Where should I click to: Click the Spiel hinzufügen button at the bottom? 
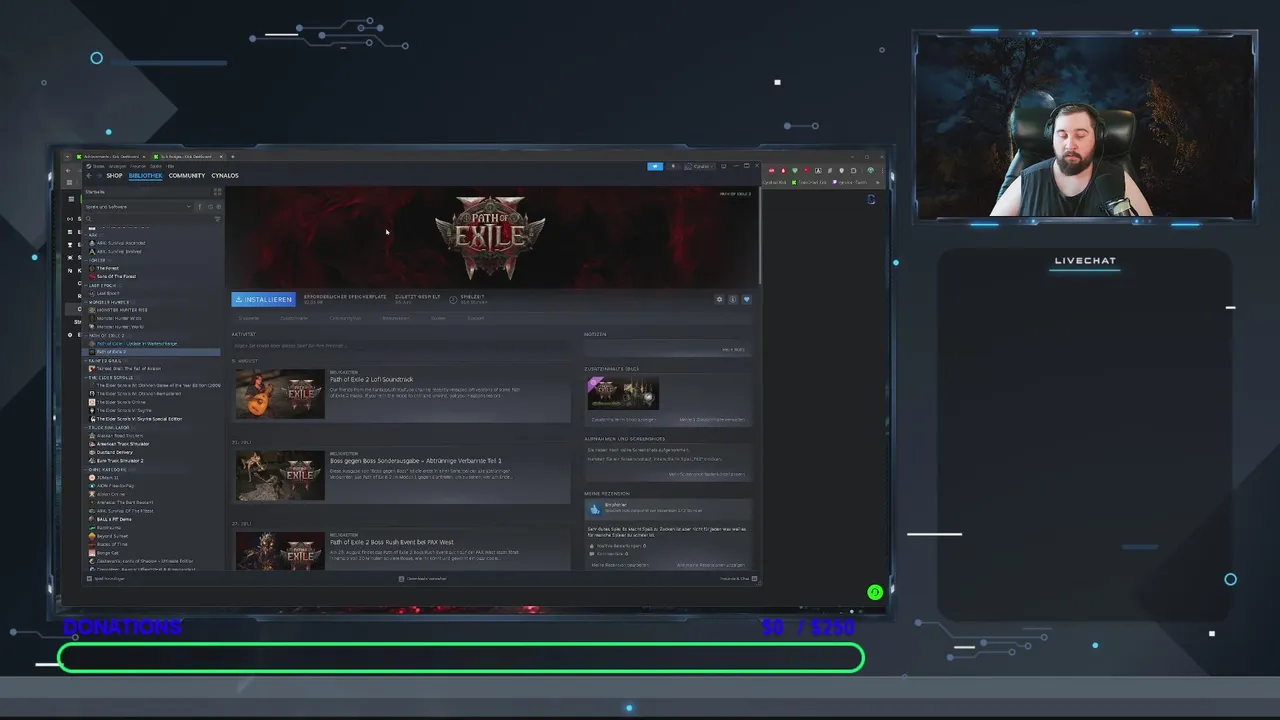pyautogui.click(x=106, y=579)
